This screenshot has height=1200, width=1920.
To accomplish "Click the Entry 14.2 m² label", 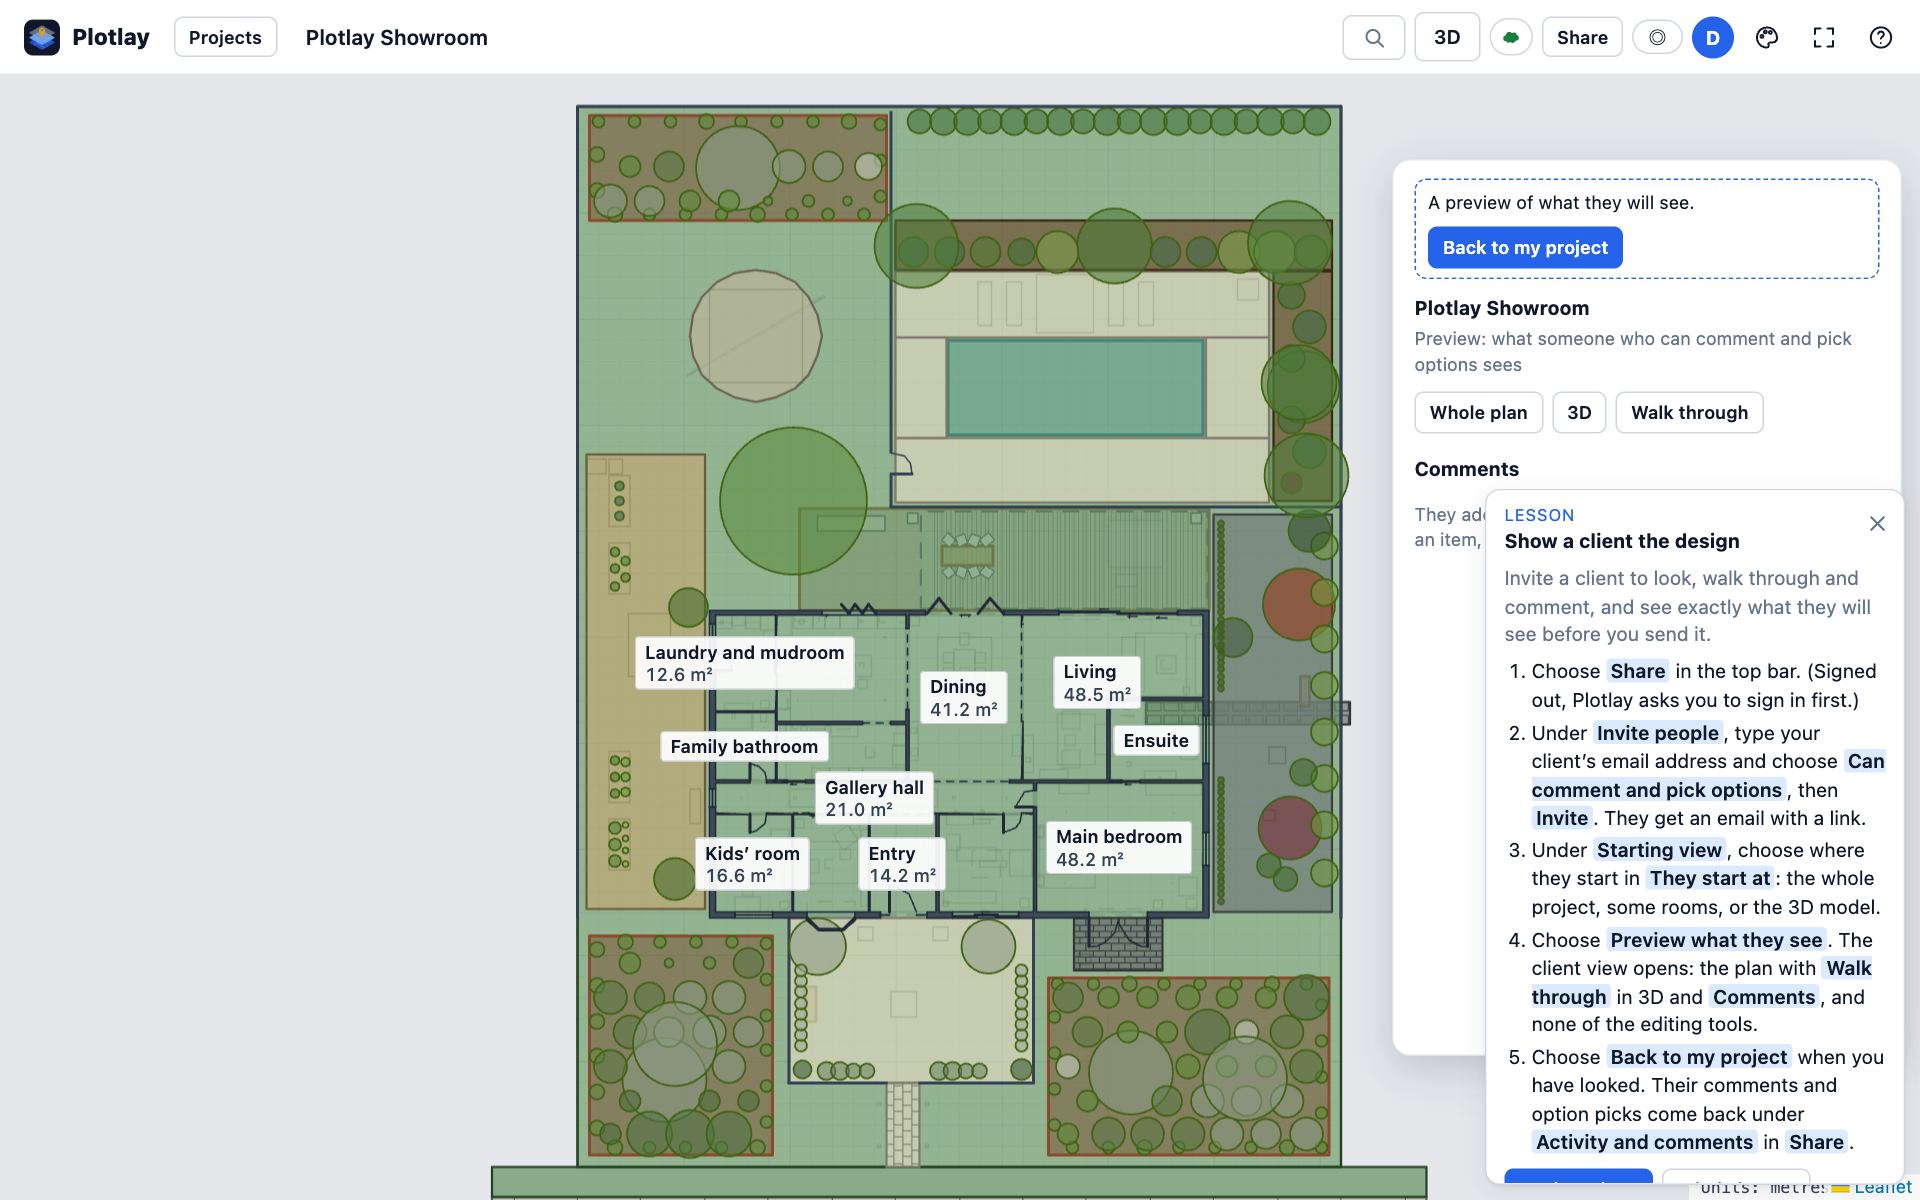I will [901, 864].
